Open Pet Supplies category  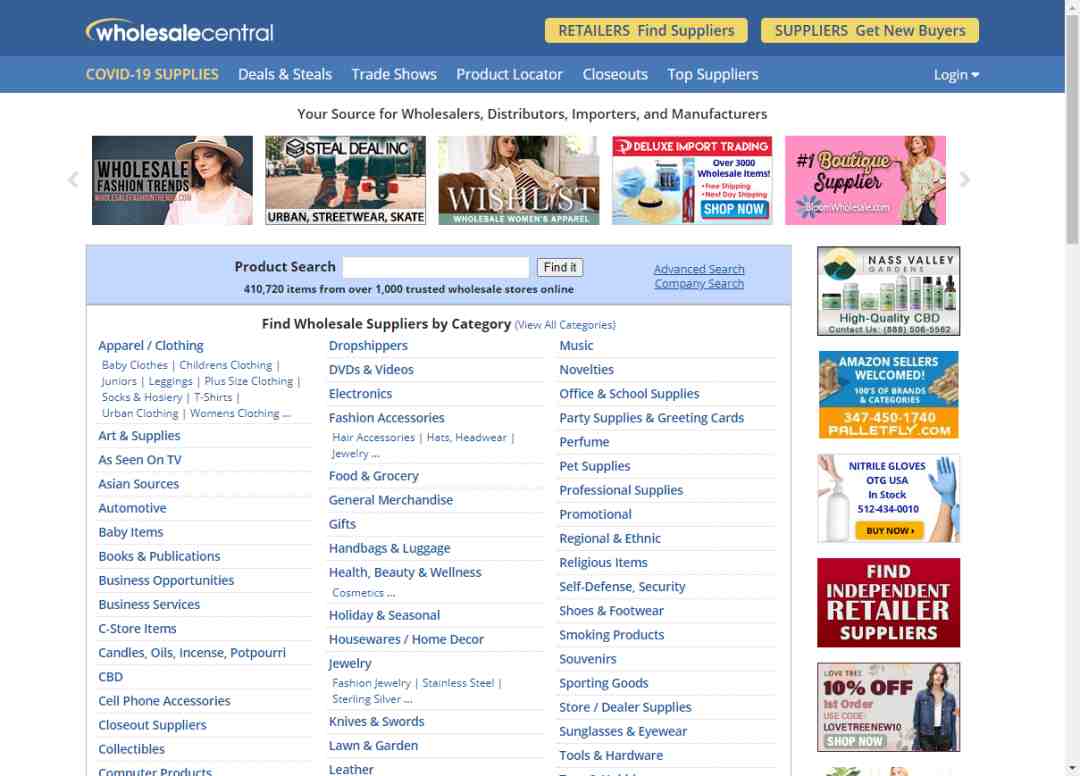pos(594,466)
